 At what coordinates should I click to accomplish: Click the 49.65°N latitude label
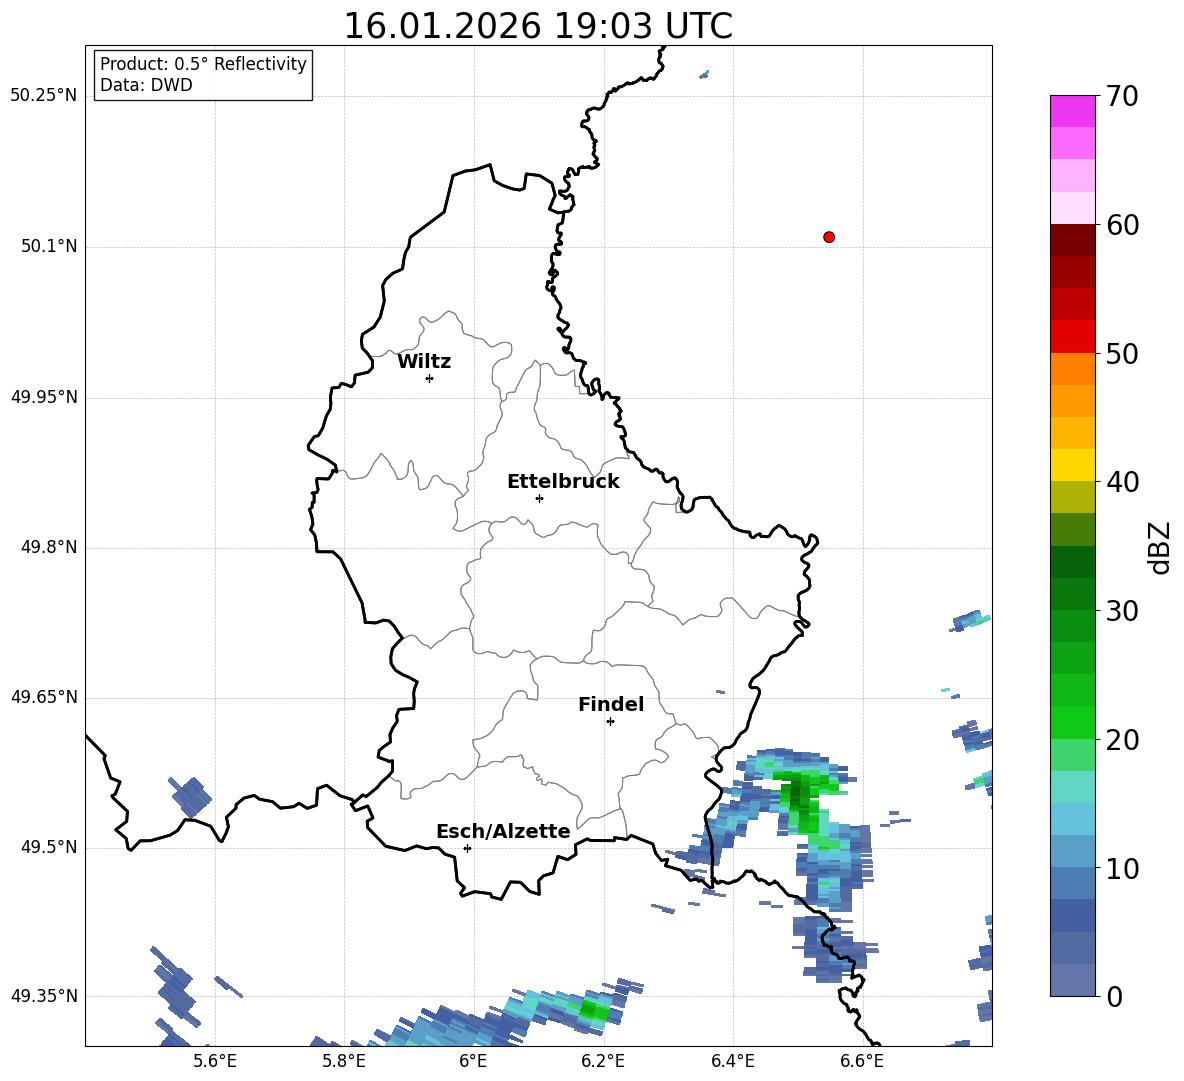coord(43,697)
